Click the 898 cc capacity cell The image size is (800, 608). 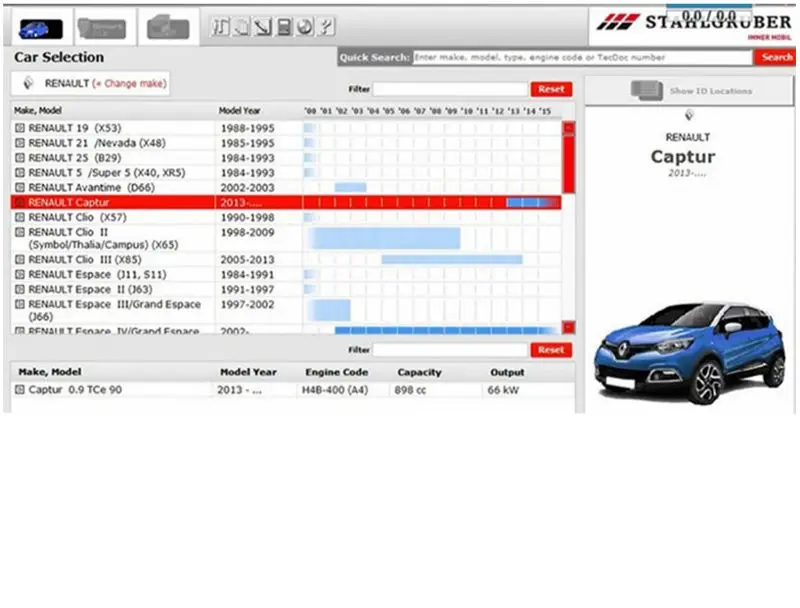410,390
